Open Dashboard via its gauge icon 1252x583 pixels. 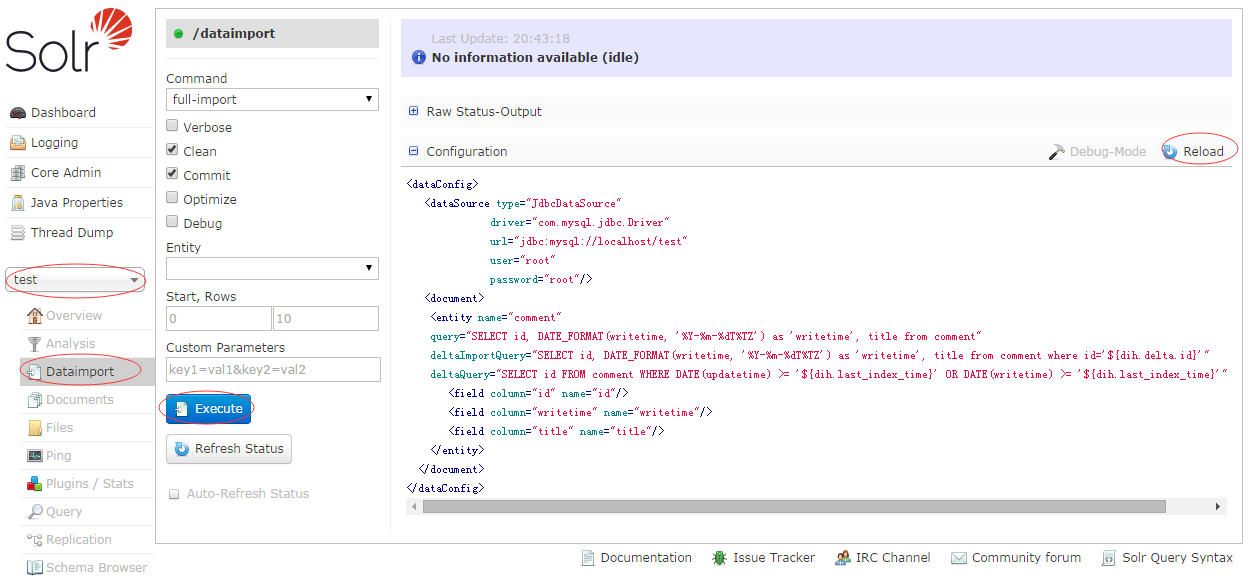click(x=18, y=113)
